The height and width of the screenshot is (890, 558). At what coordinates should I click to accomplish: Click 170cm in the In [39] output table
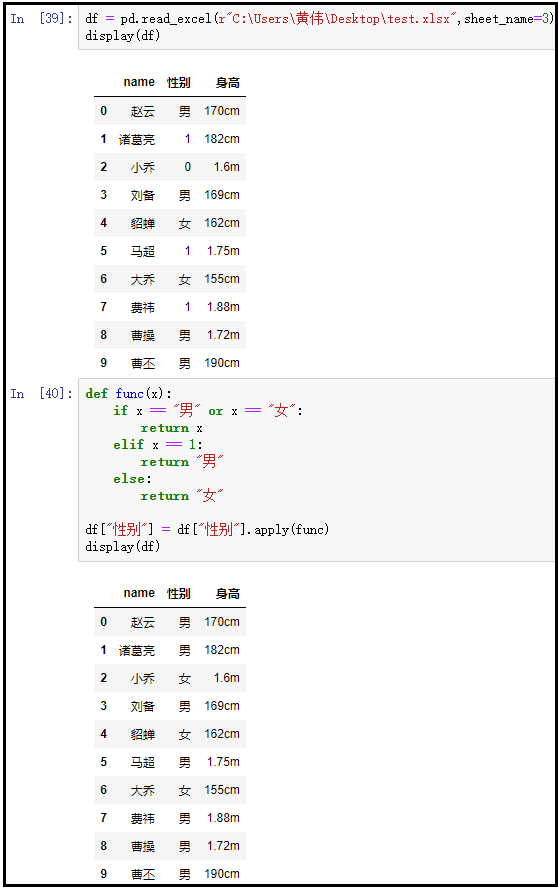[222, 111]
